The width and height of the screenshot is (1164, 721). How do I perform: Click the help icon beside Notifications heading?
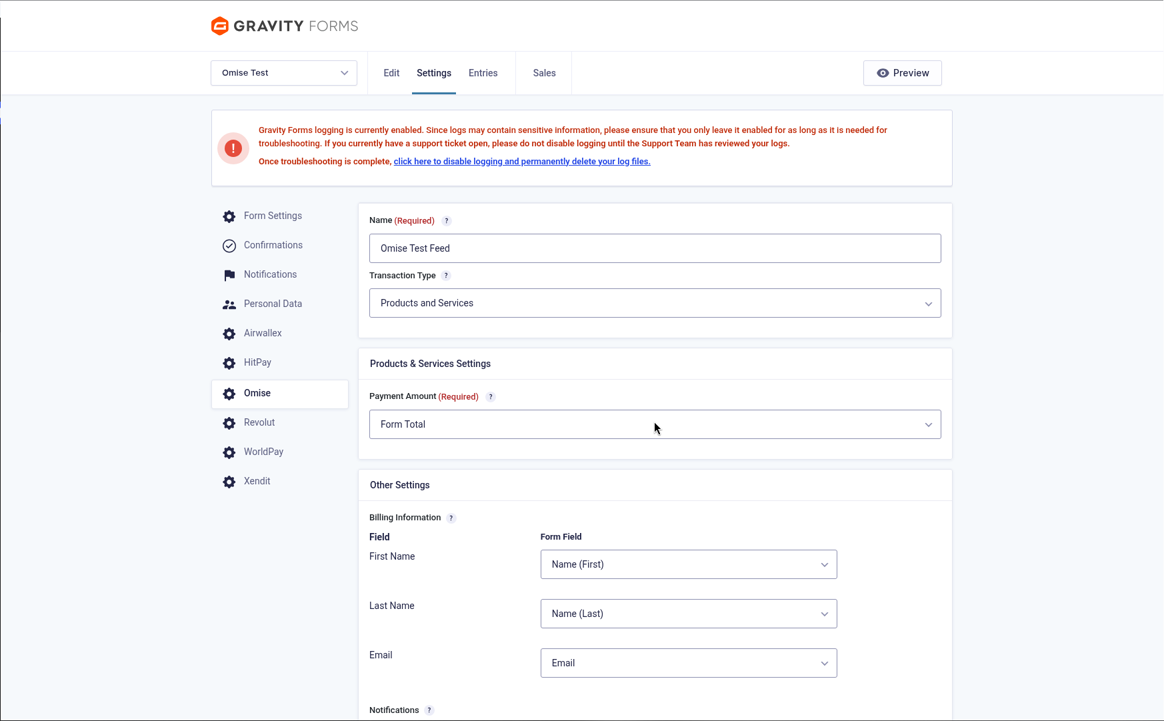pyautogui.click(x=429, y=711)
